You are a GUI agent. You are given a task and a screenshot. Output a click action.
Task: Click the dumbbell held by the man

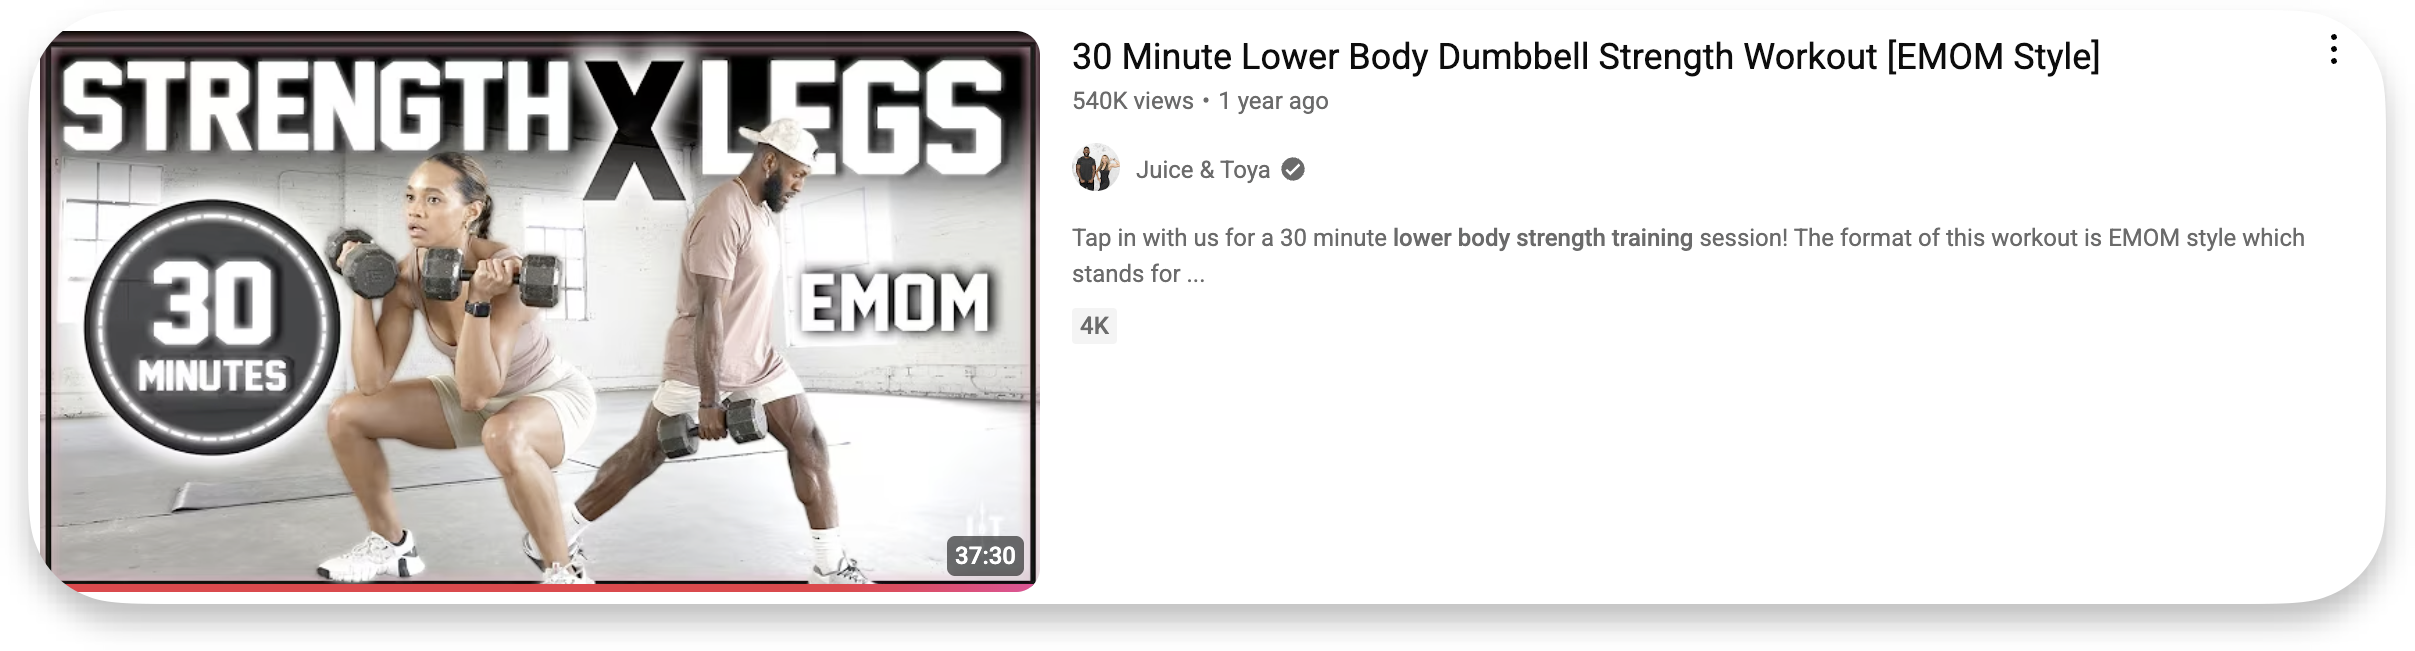[x=711, y=428]
